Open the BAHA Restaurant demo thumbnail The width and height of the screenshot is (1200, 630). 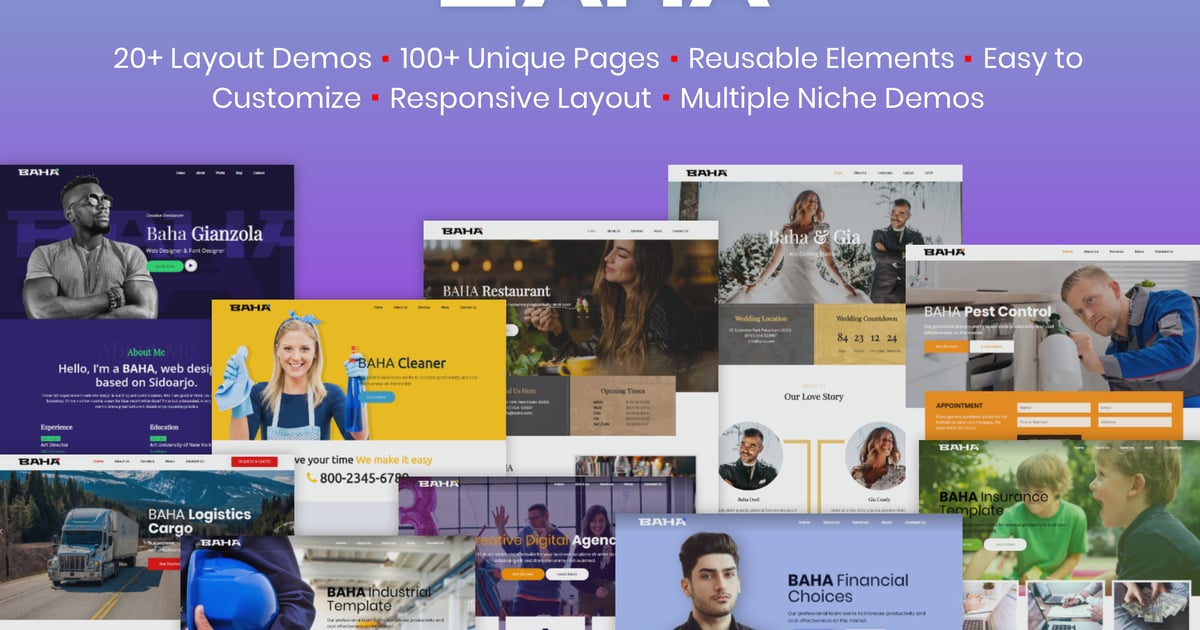(570, 300)
